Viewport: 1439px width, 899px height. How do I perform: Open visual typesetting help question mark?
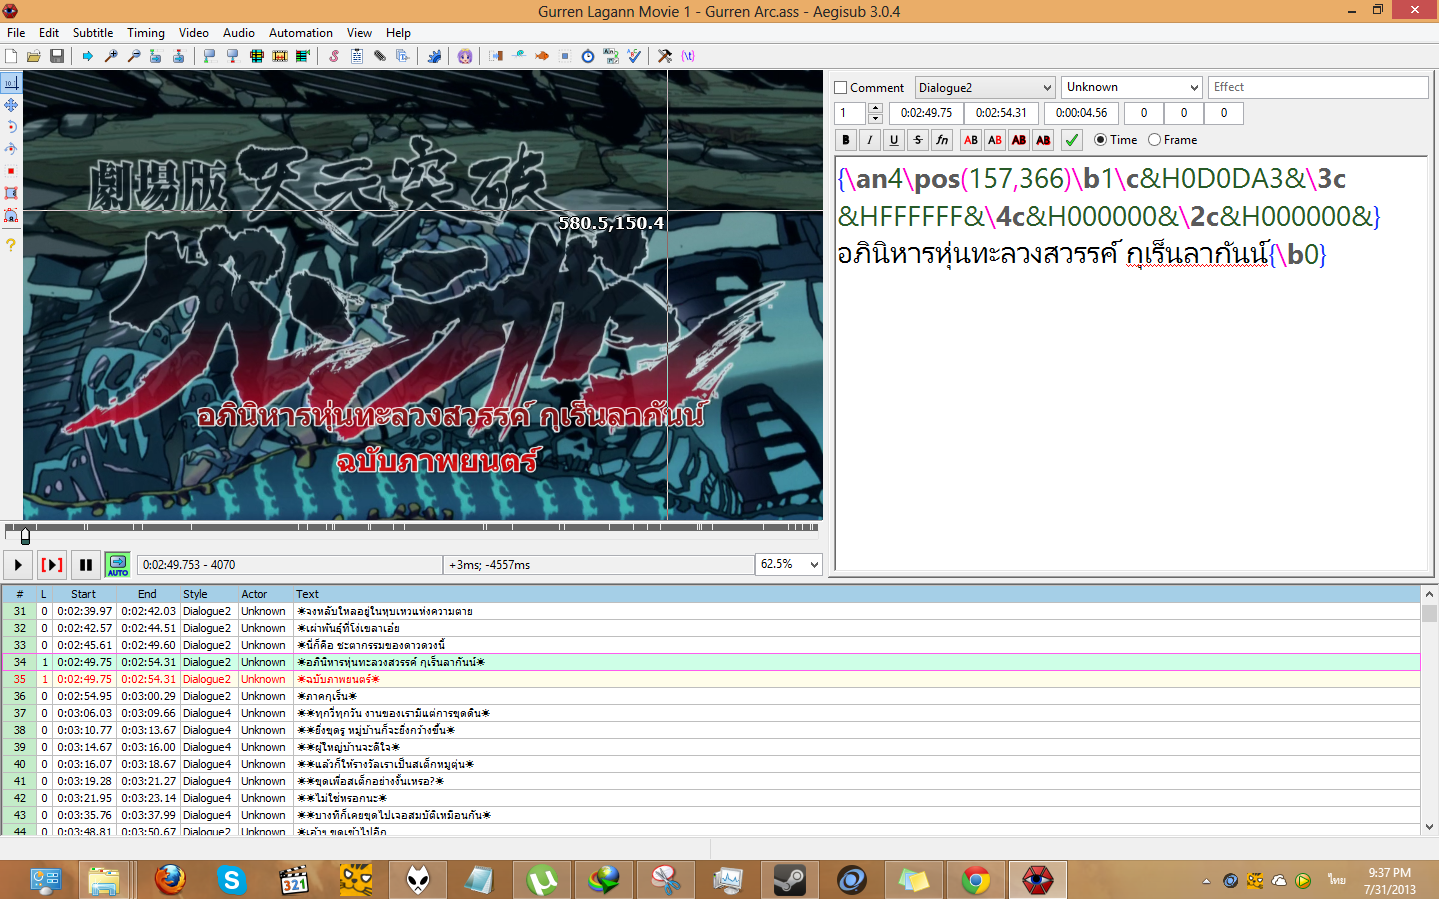pos(11,245)
